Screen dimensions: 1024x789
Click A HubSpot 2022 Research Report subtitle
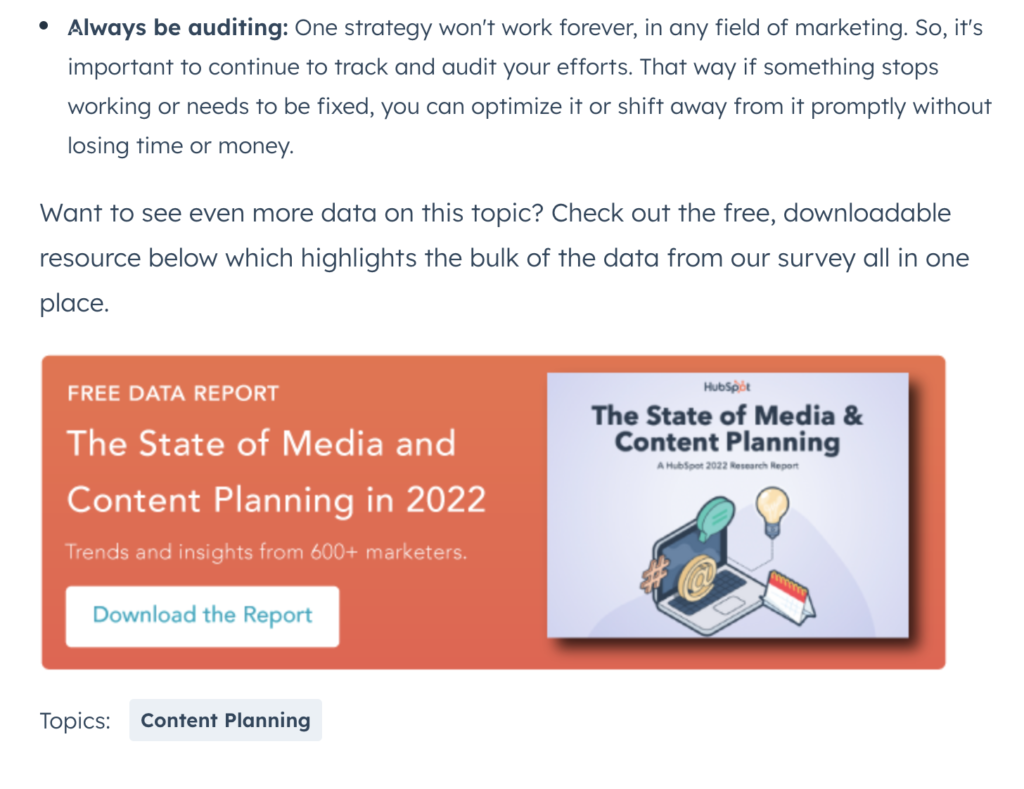point(728,466)
